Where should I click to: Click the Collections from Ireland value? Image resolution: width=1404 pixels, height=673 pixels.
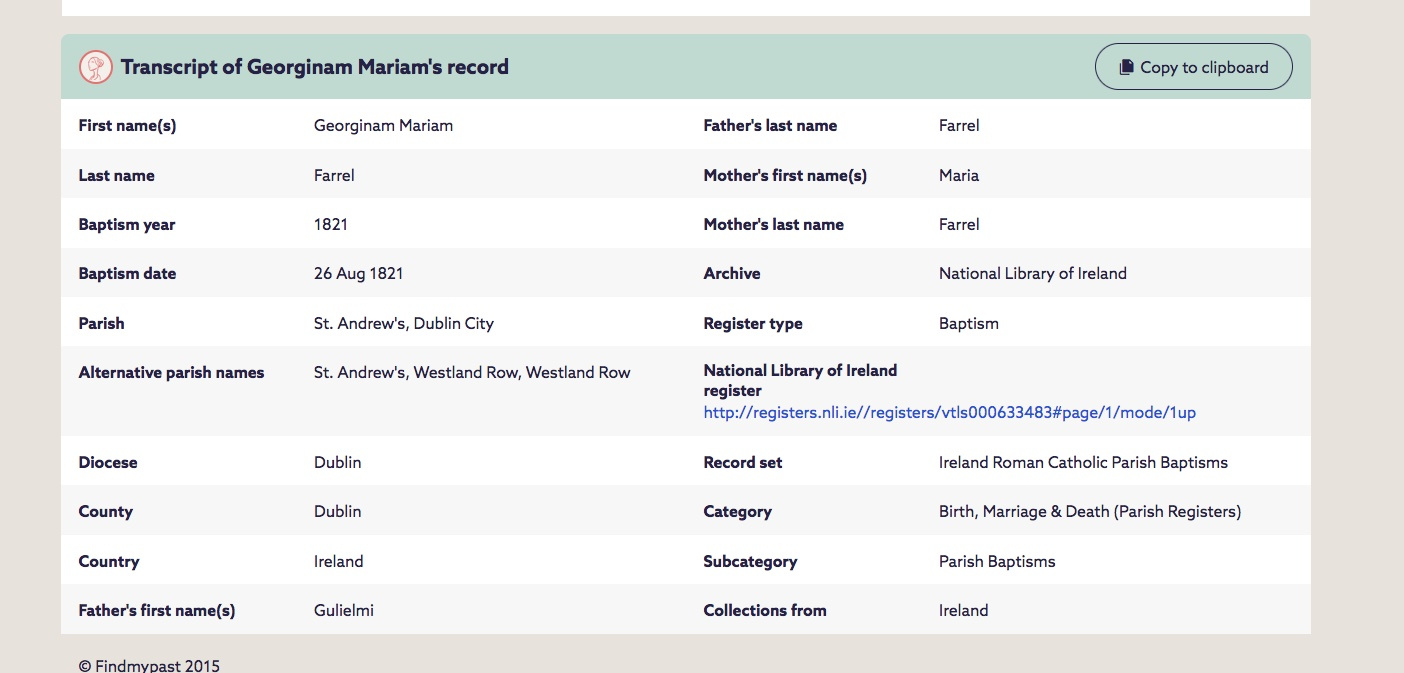964,610
